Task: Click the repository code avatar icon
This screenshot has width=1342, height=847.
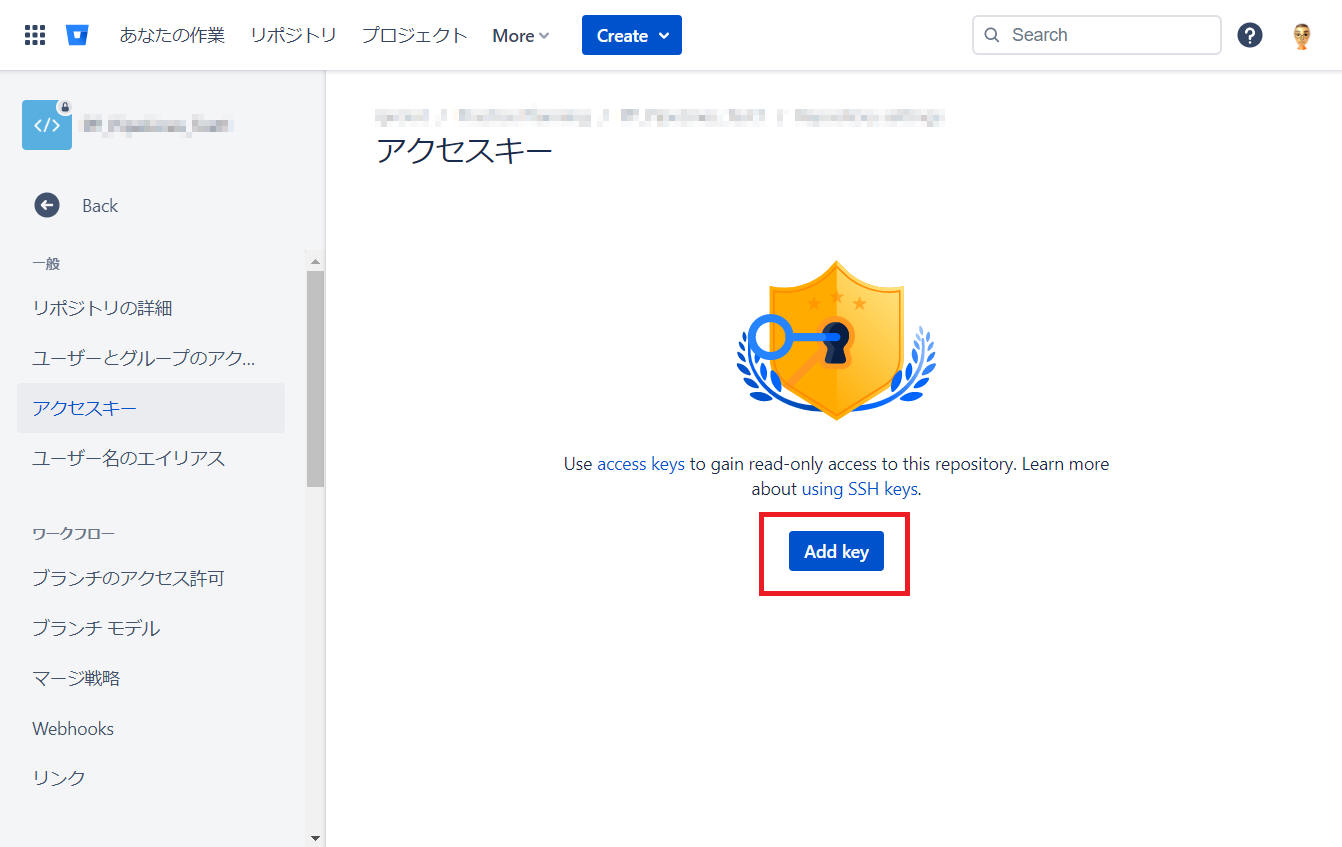Action: [x=47, y=125]
